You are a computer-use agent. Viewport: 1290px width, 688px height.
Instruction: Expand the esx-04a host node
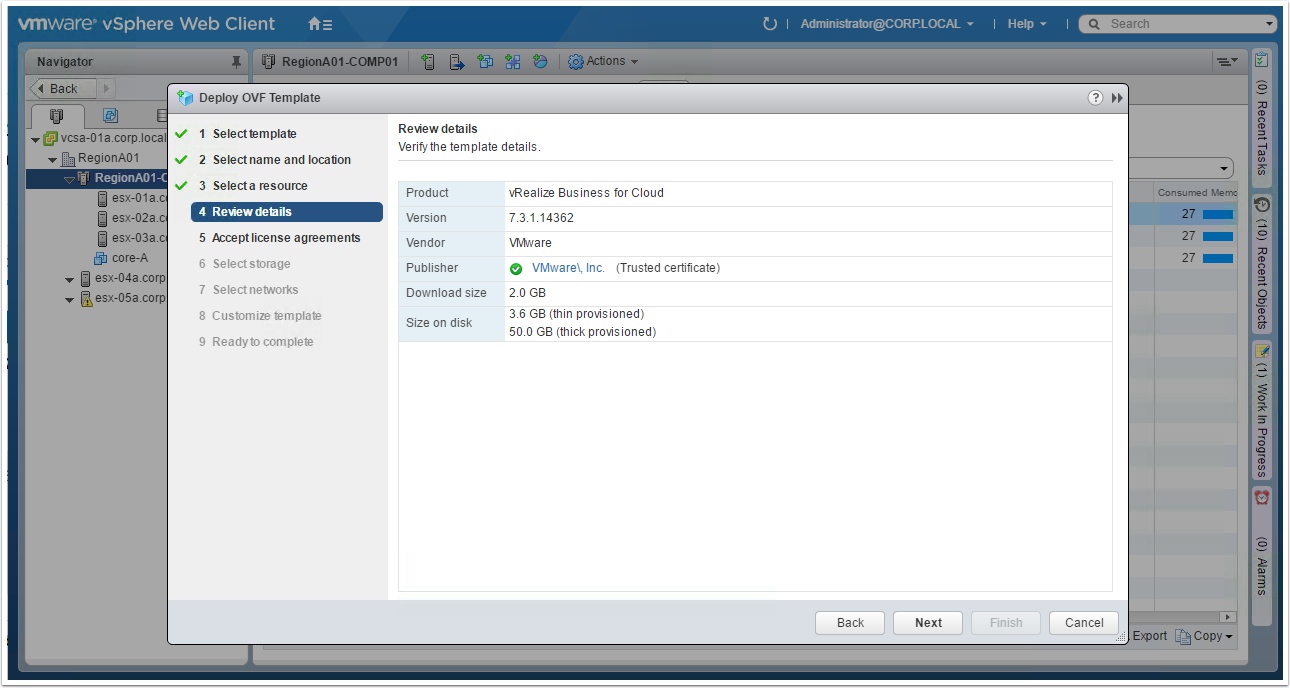pyautogui.click(x=69, y=280)
